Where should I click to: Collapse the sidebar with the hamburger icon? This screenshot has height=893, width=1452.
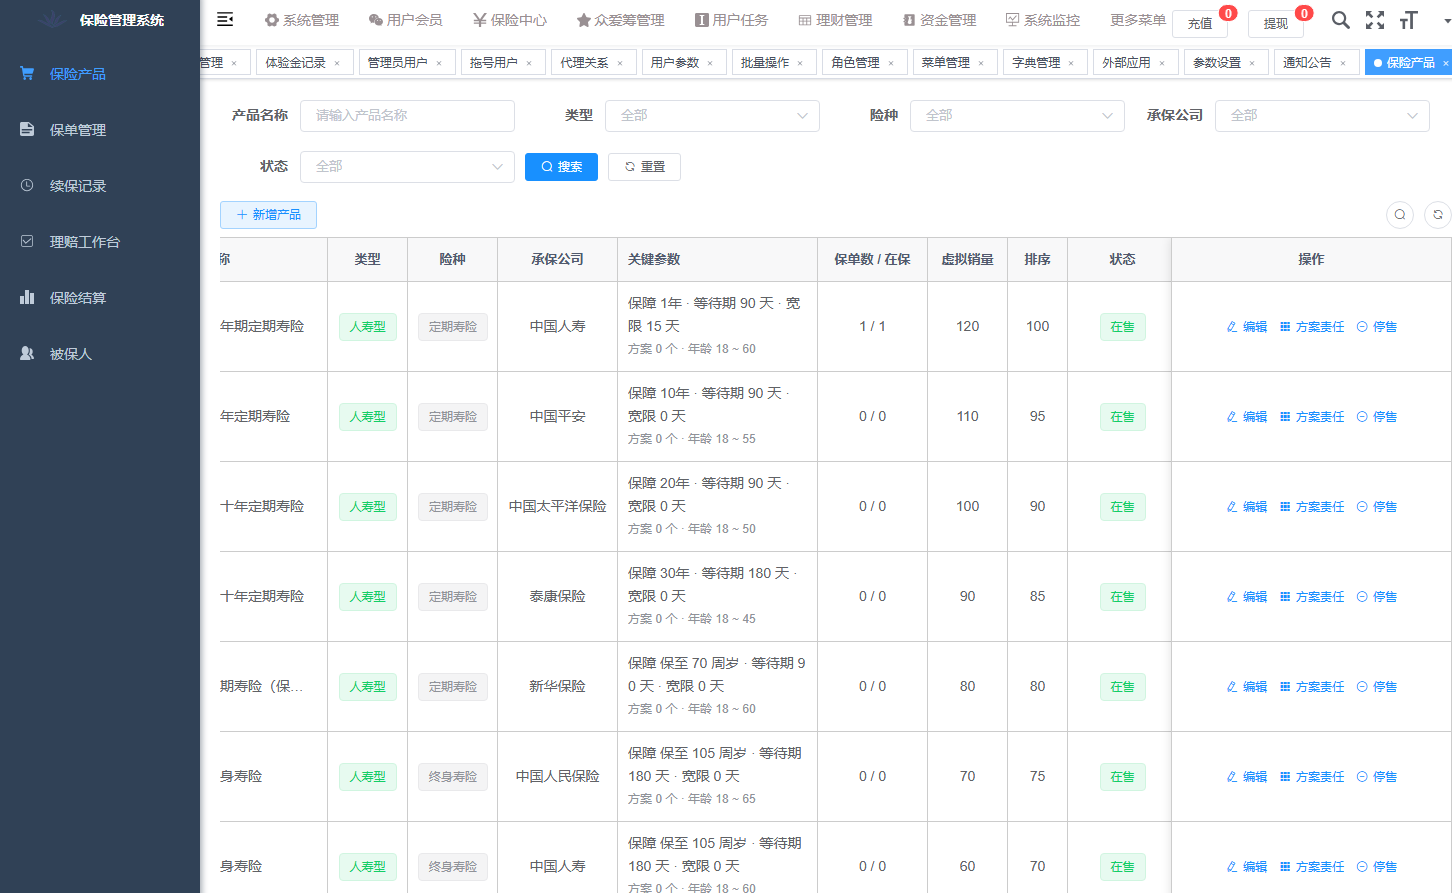pos(225,19)
